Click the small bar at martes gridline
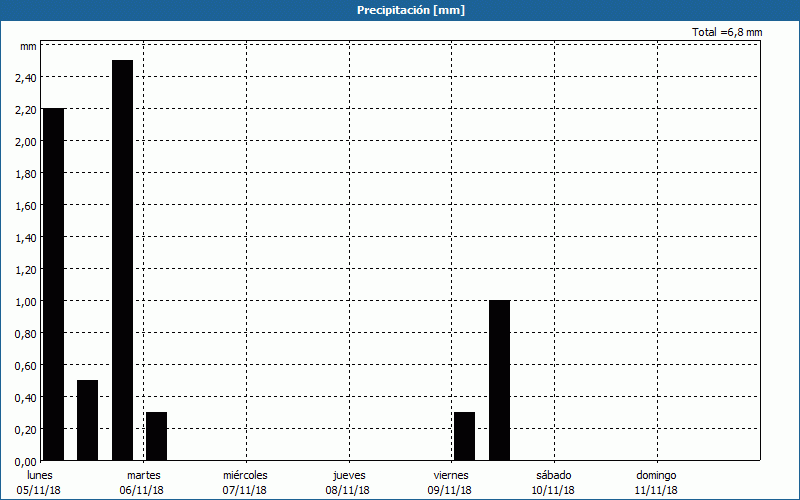This screenshot has width=800, height=500. 157,436
